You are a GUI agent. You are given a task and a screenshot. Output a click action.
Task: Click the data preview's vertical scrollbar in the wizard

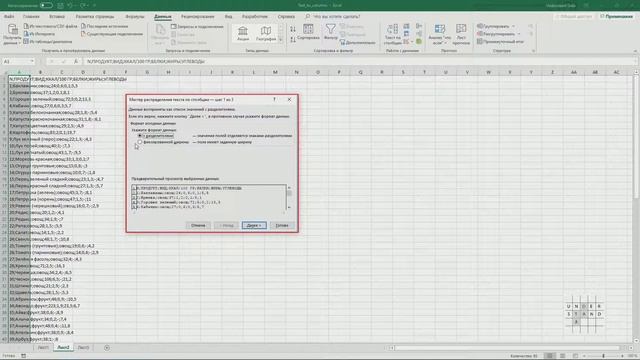pyautogui.click(x=289, y=198)
